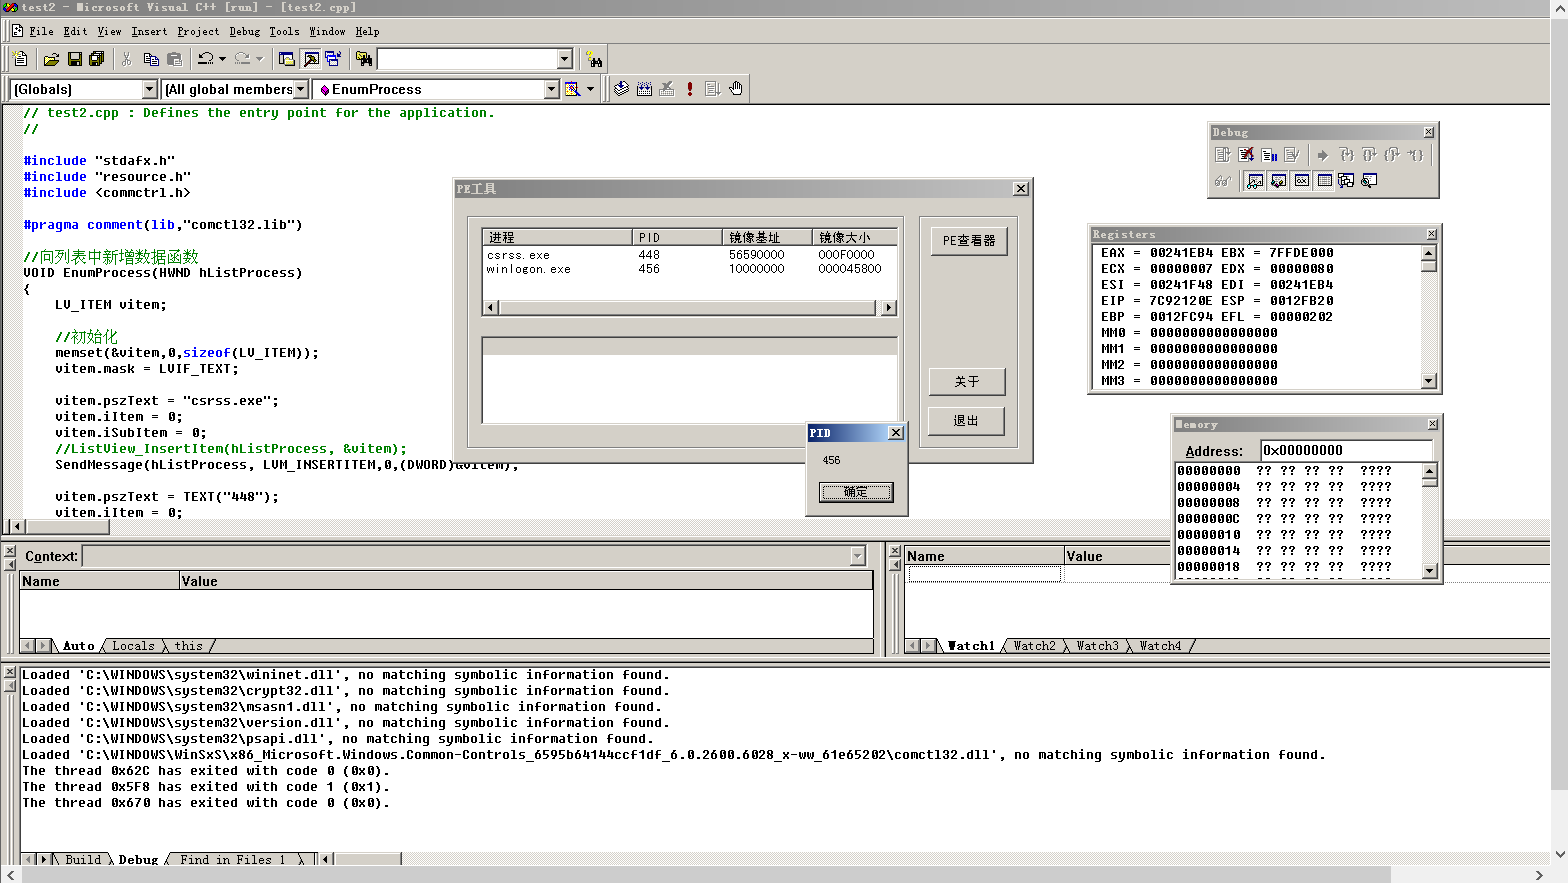The width and height of the screenshot is (1568, 883).
Task: Open the Undo history dropdown arrow
Action: (x=222, y=59)
